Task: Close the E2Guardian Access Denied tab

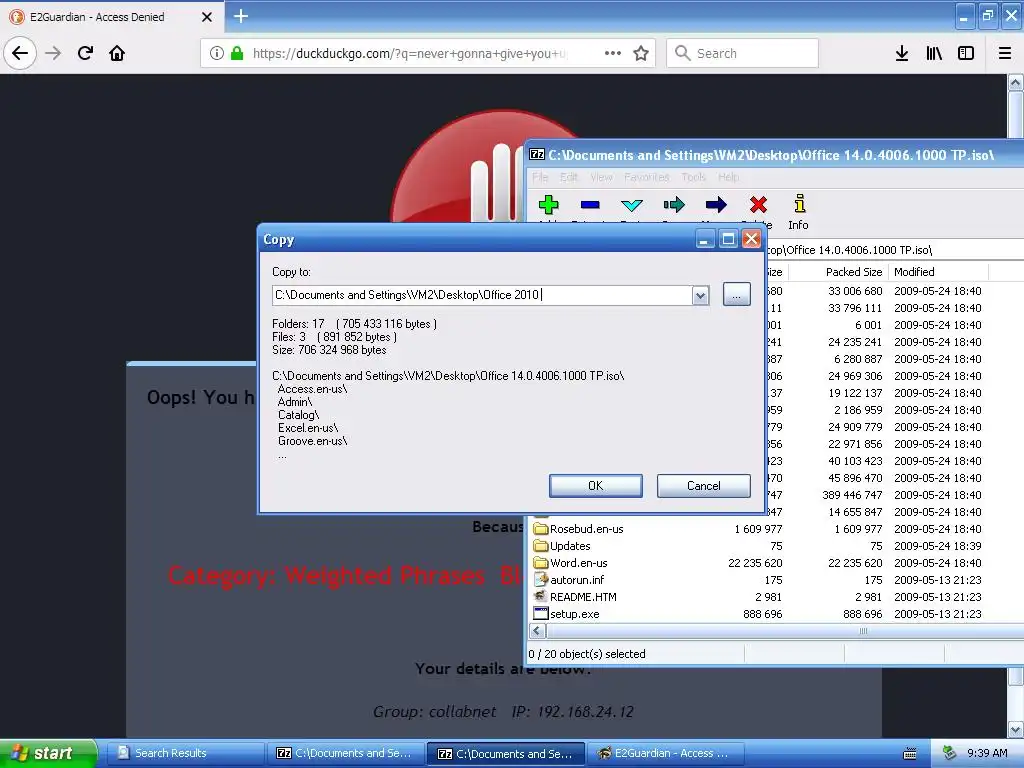Action: tap(206, 17)
